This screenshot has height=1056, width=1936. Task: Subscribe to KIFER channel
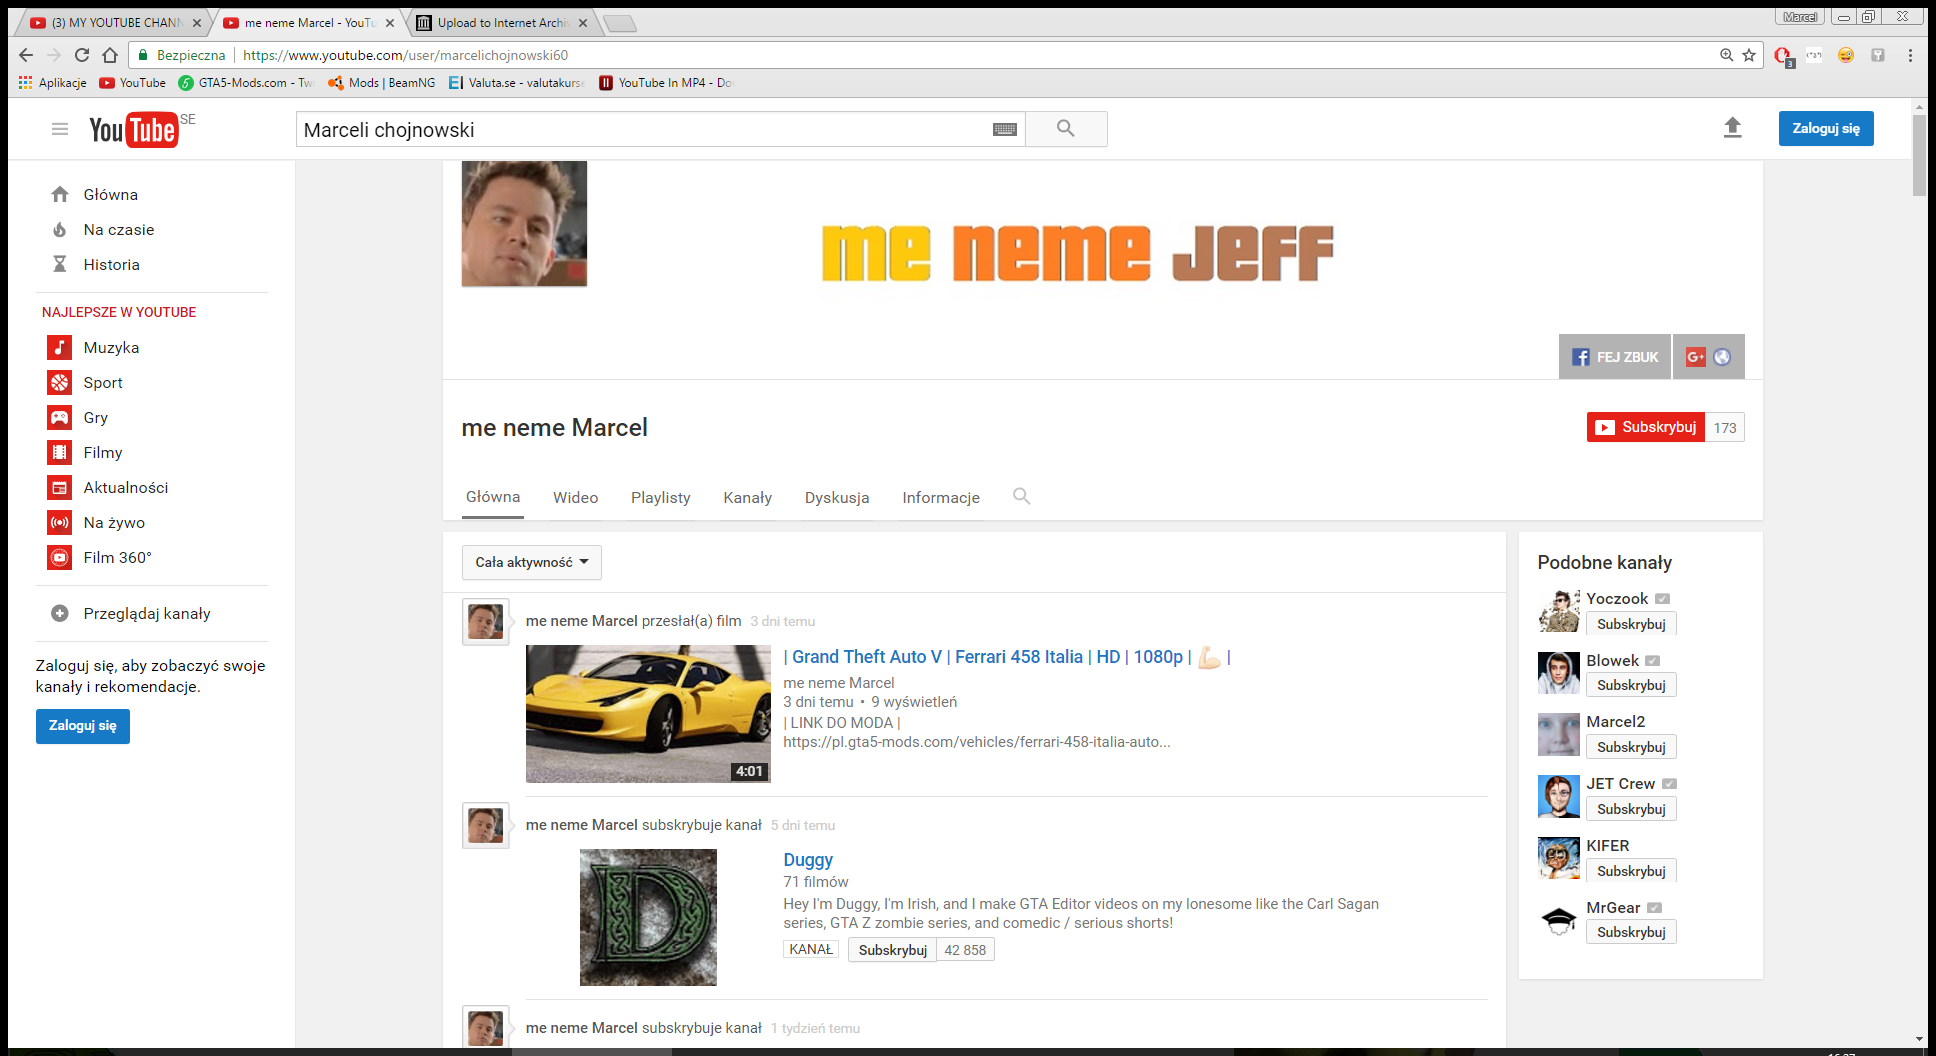(x=1631, y=871)
